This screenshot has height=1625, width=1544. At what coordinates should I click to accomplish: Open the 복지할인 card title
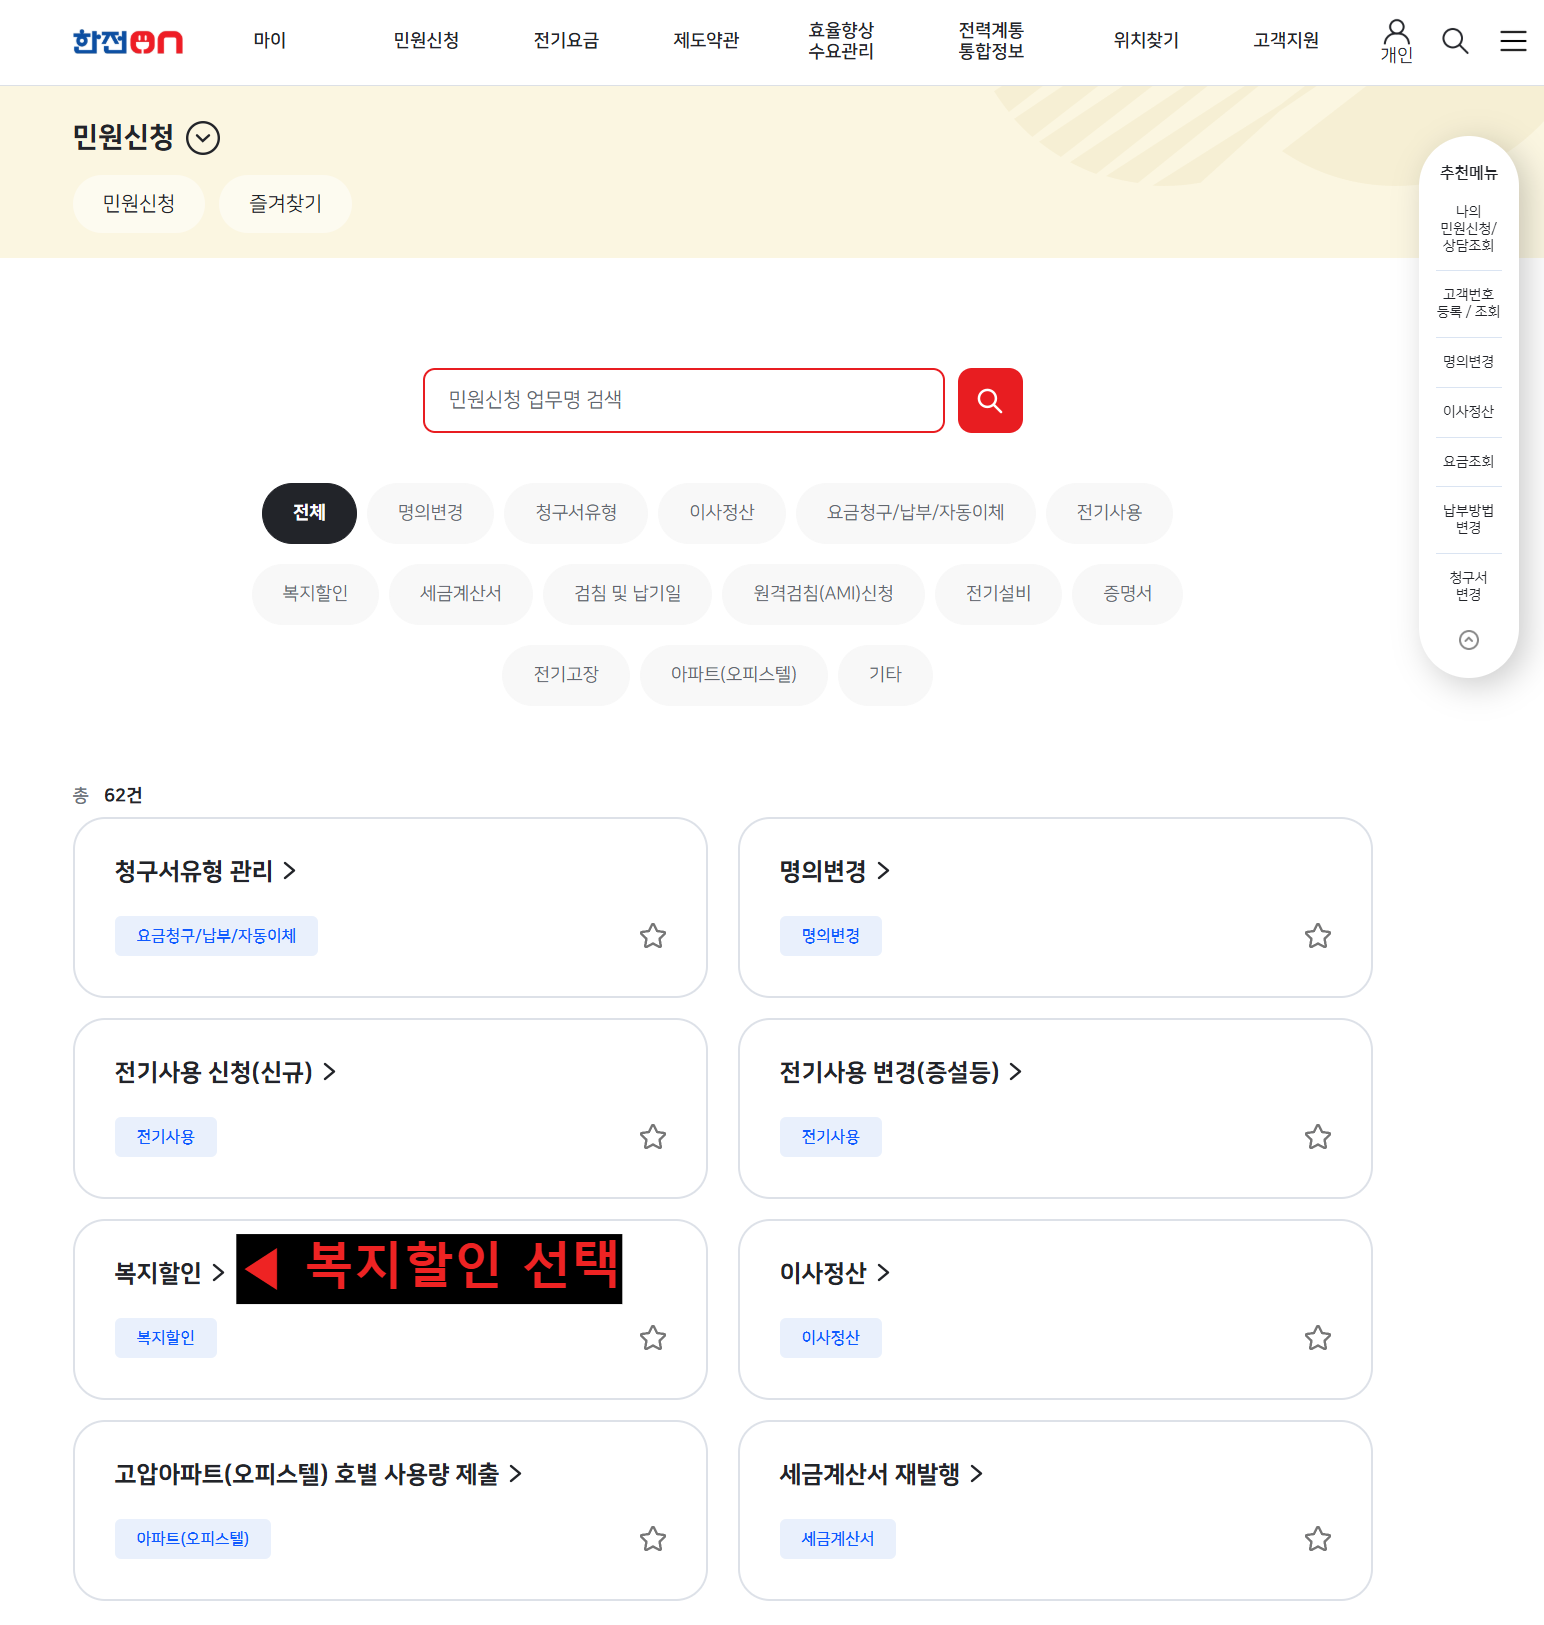[x=169, y=1273]
